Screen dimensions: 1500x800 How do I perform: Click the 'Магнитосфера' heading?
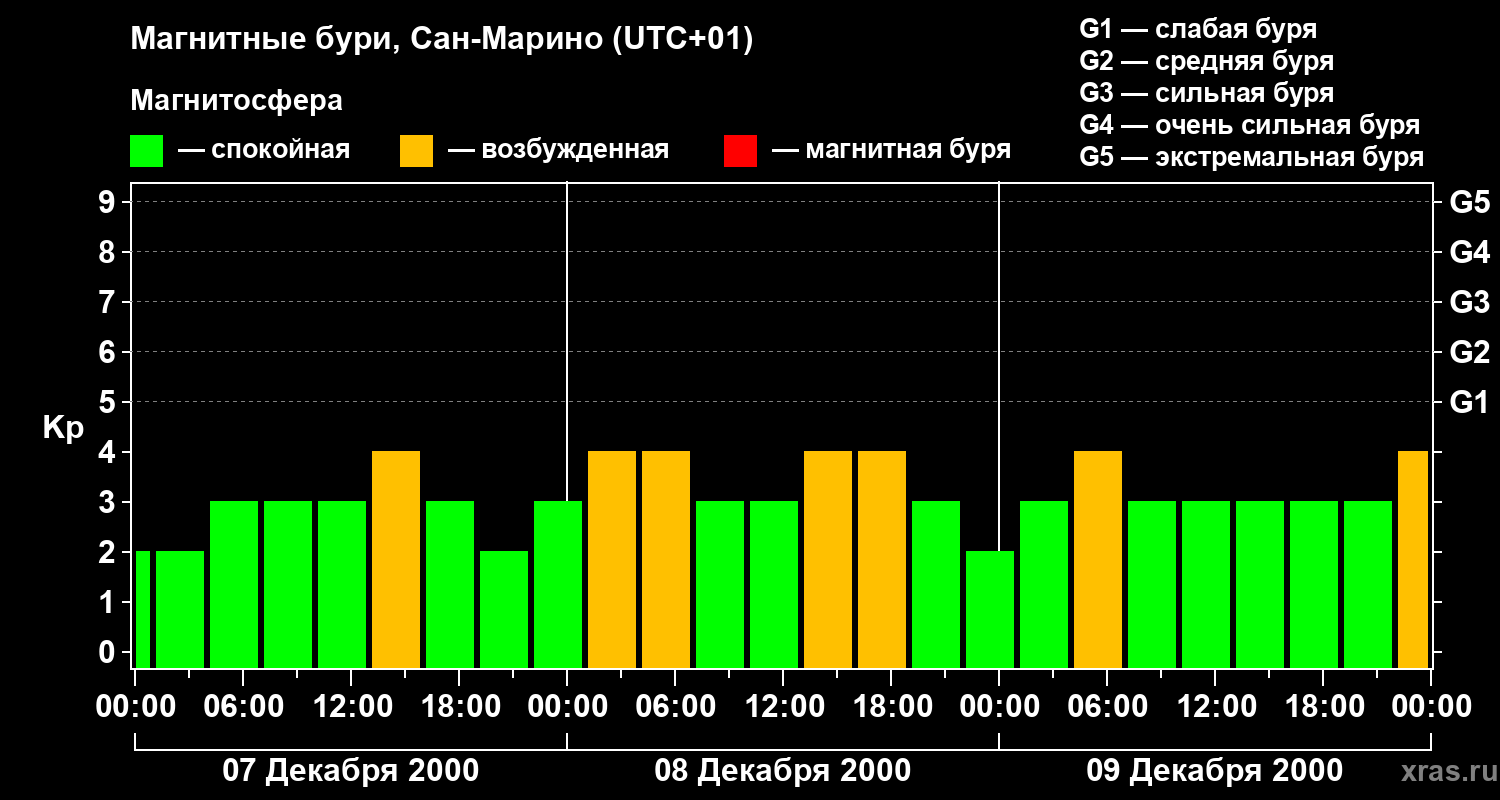tap(236, 101)
